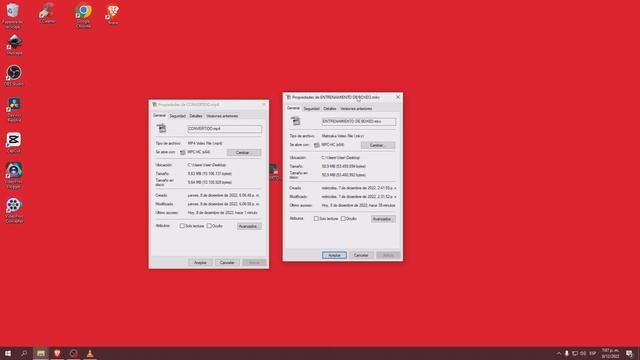Viewport: 640px width, 360px height.
Task: Show hidden system tray icons chevron
Action: click(559, 353)
